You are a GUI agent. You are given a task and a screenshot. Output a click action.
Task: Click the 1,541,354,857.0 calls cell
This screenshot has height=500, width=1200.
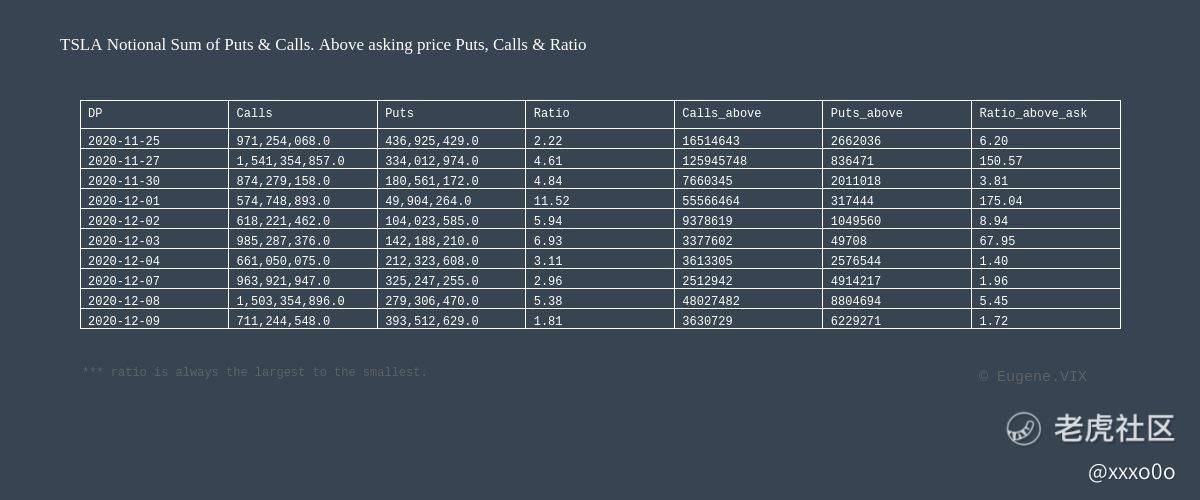point(303,159)
